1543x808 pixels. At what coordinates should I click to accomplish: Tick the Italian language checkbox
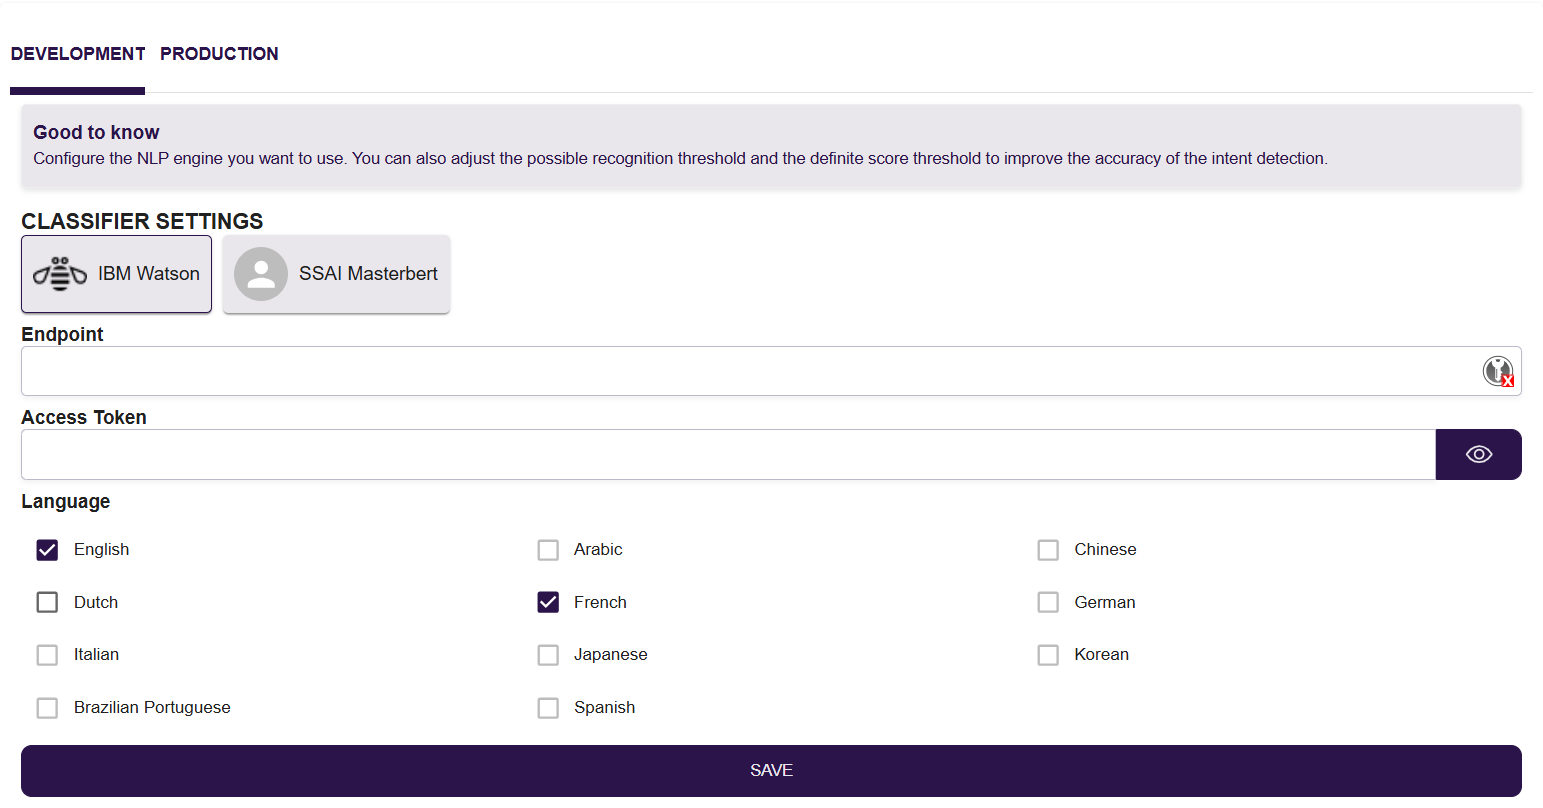pos(47,655)
